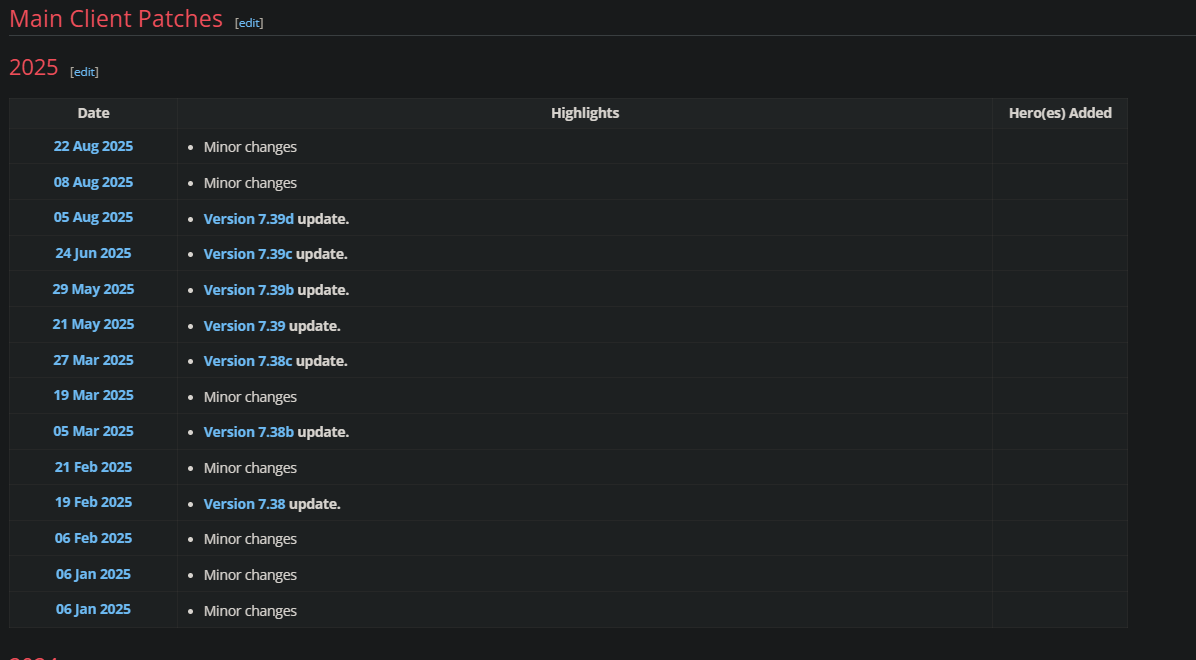
Task: Open the 24 Jun 2025 patch date link
Action: pyautogui.click(x=93, y=253)
